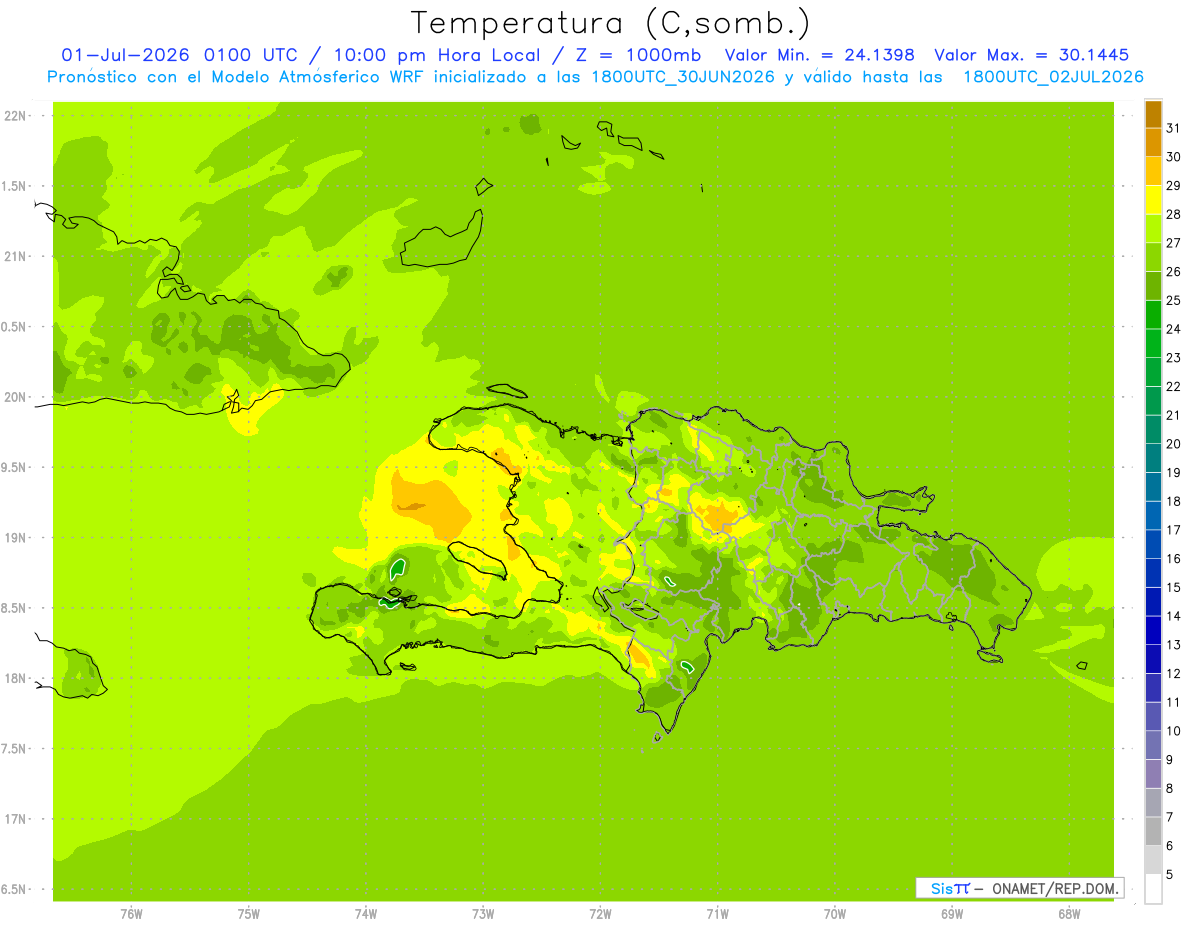The height and width of the screenshot is (927, 1200).
Task: Click the legend value '9'
Action: 1170,760
